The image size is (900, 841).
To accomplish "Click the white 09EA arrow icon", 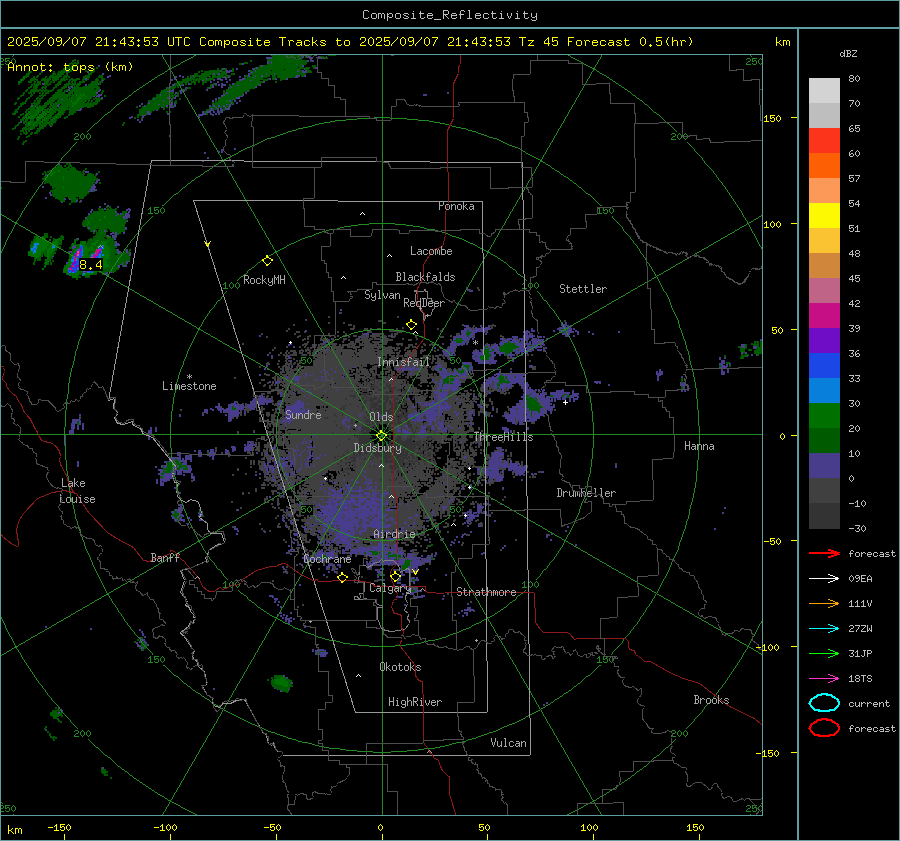I will click(824, 579).
